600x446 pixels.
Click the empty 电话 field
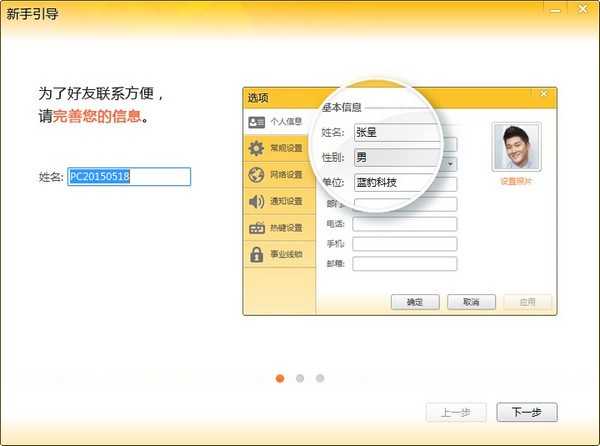404,224
